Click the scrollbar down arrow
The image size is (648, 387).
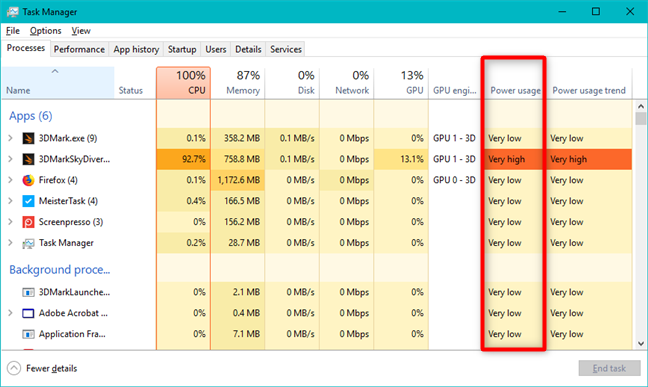(x=641, y=344)
